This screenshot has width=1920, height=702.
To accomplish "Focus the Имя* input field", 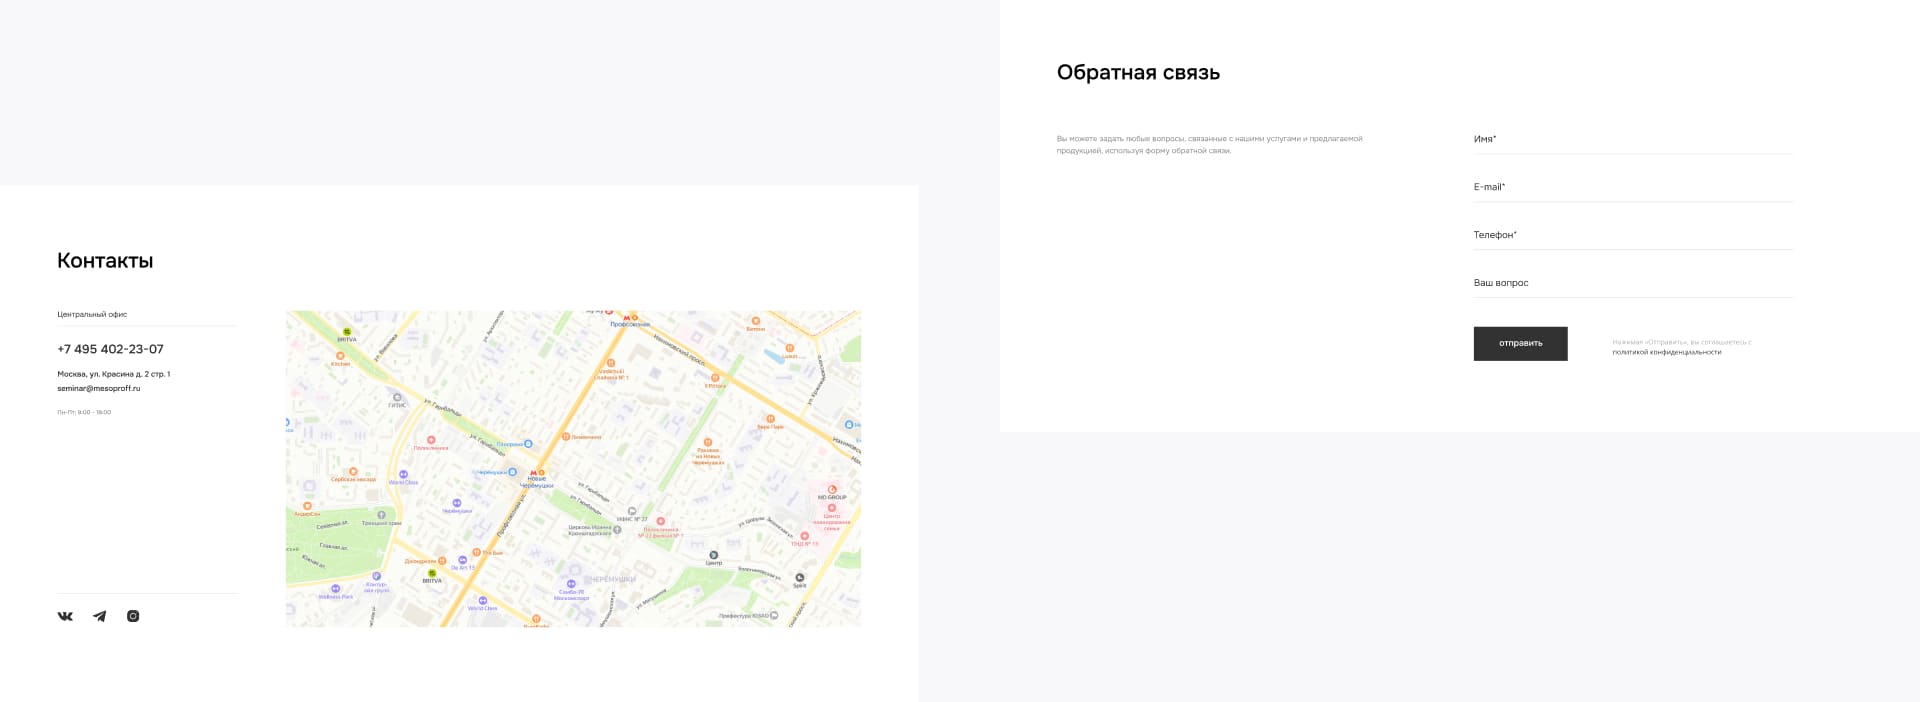I will click(x=1632, y=140).
